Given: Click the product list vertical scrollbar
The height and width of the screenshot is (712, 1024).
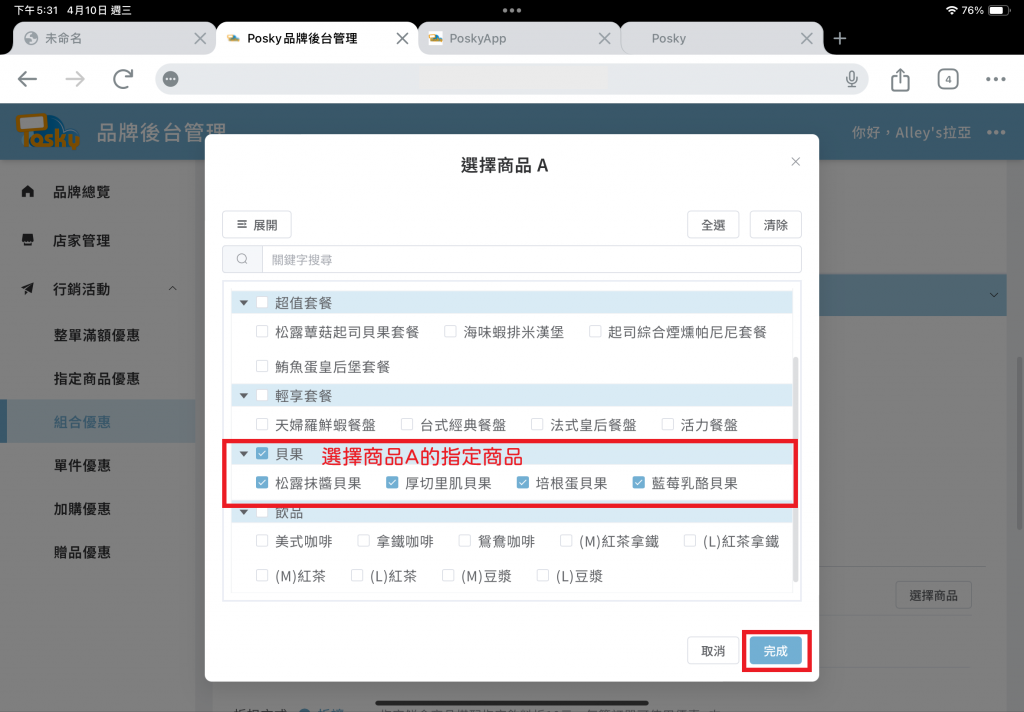Looking at the screenshot, I should [x=795, y=469].
